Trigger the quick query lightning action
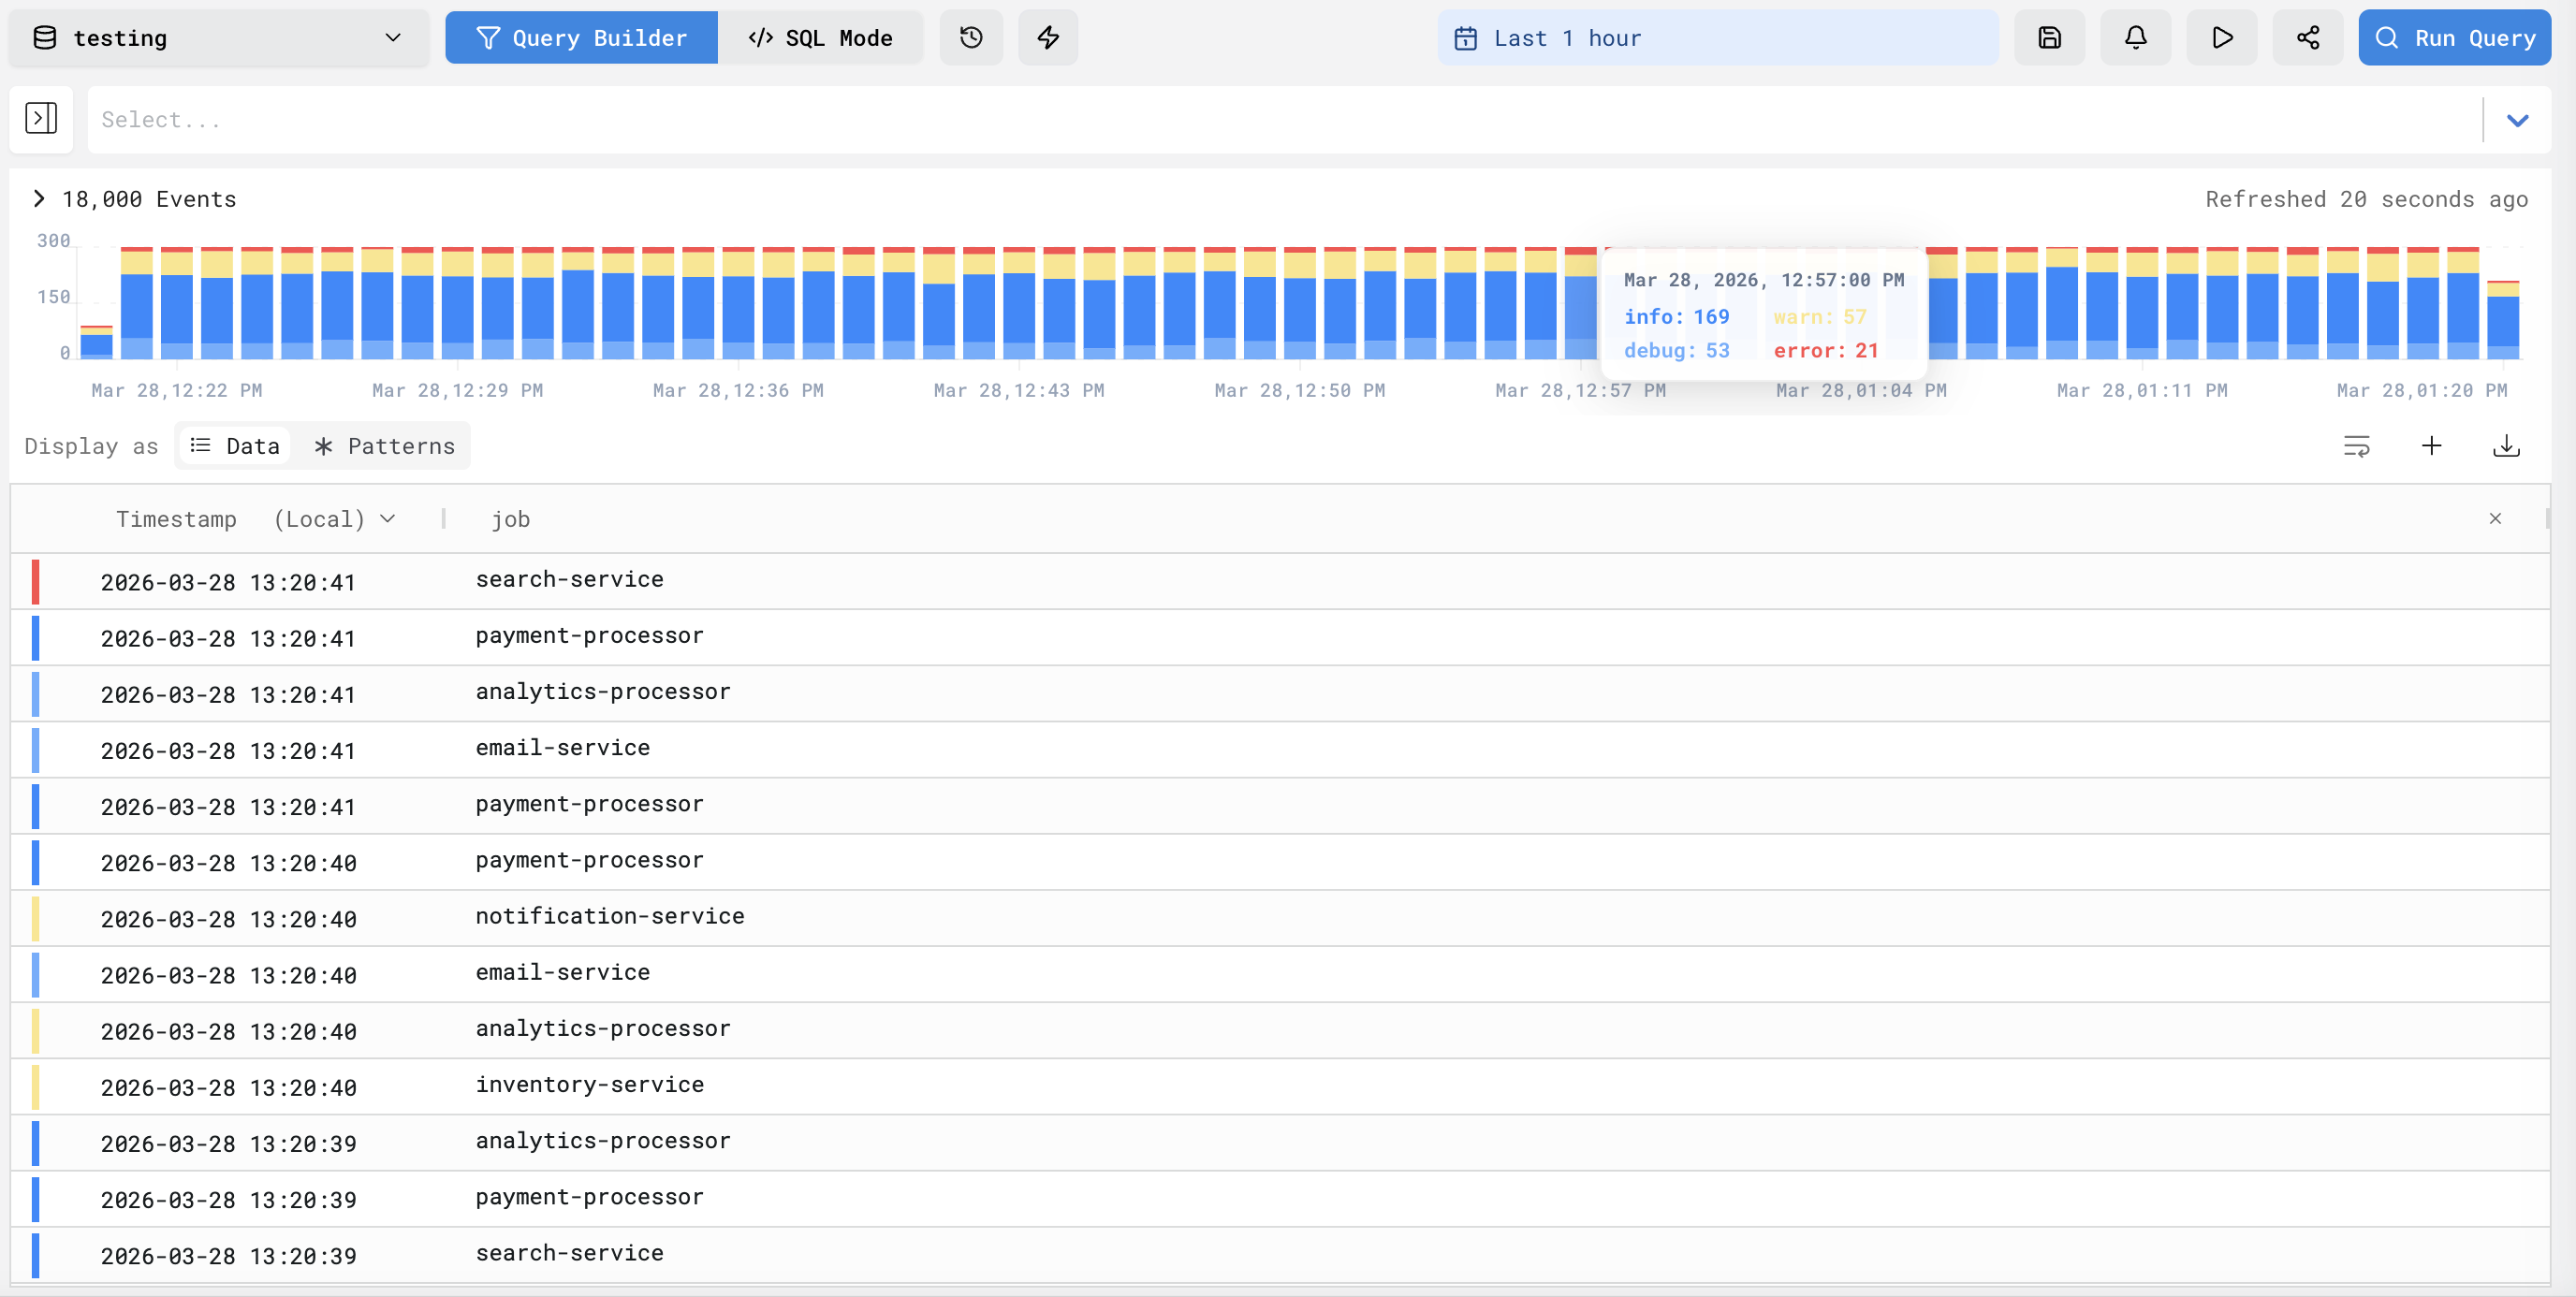 point(1047,37)
